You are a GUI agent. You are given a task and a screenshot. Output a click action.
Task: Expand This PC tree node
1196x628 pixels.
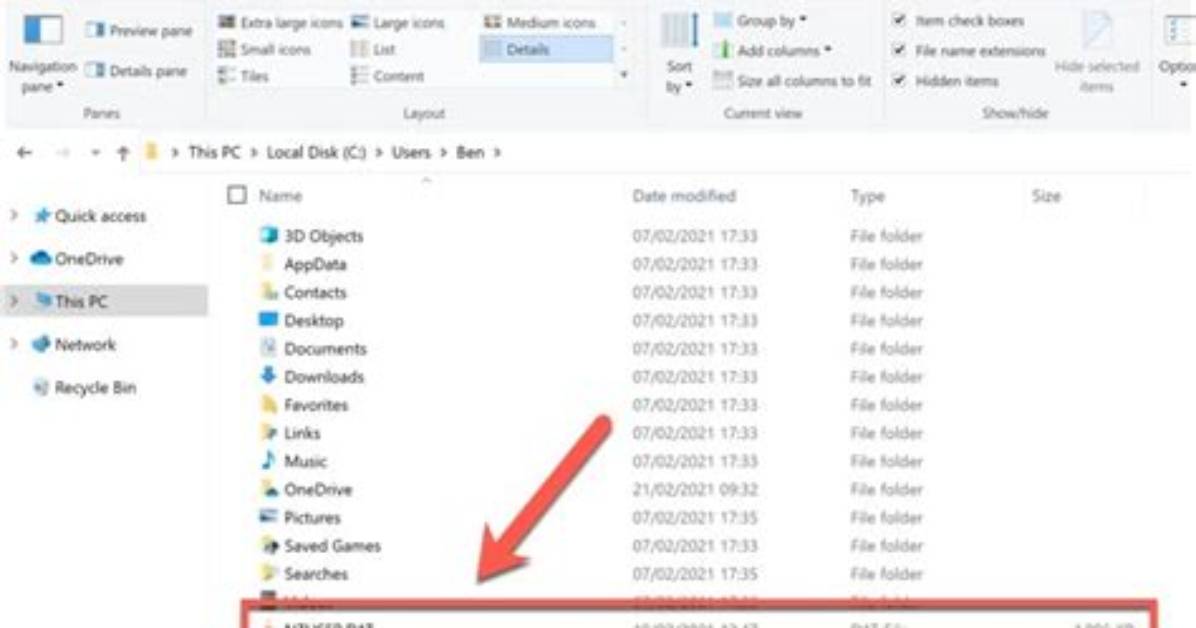click(x=14, y=301)
